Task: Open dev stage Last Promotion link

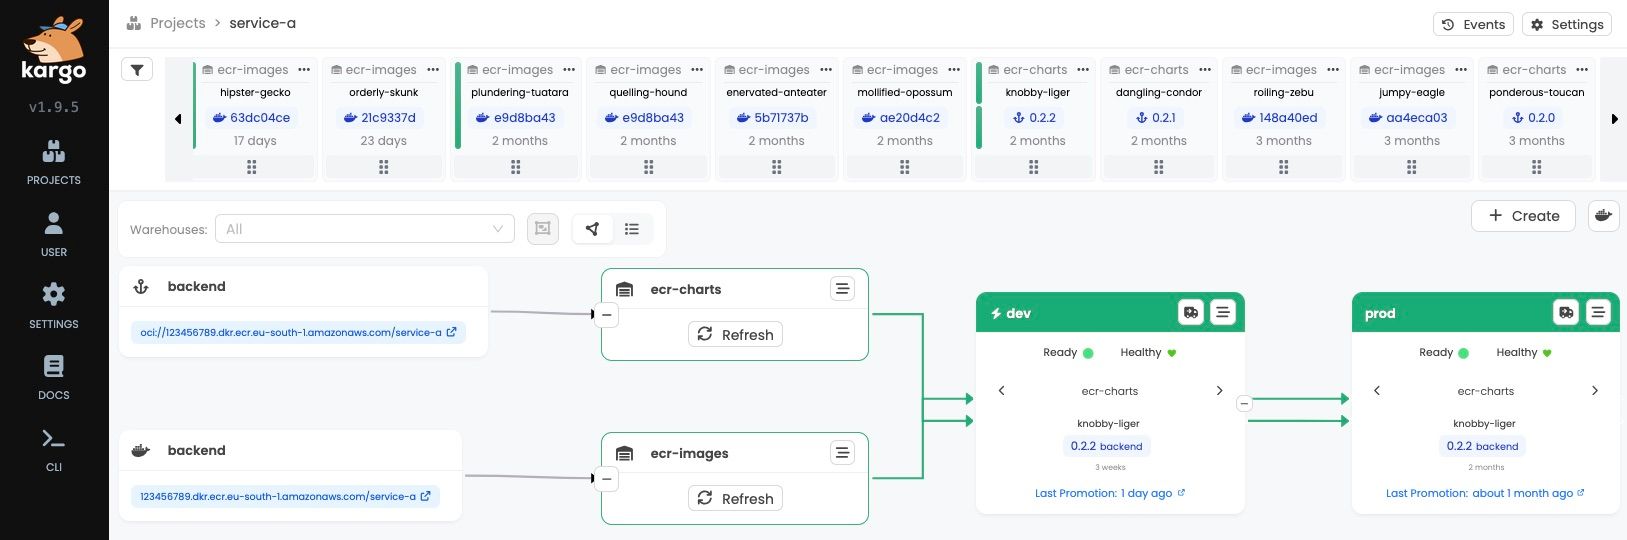Action: coord(1110,493)
